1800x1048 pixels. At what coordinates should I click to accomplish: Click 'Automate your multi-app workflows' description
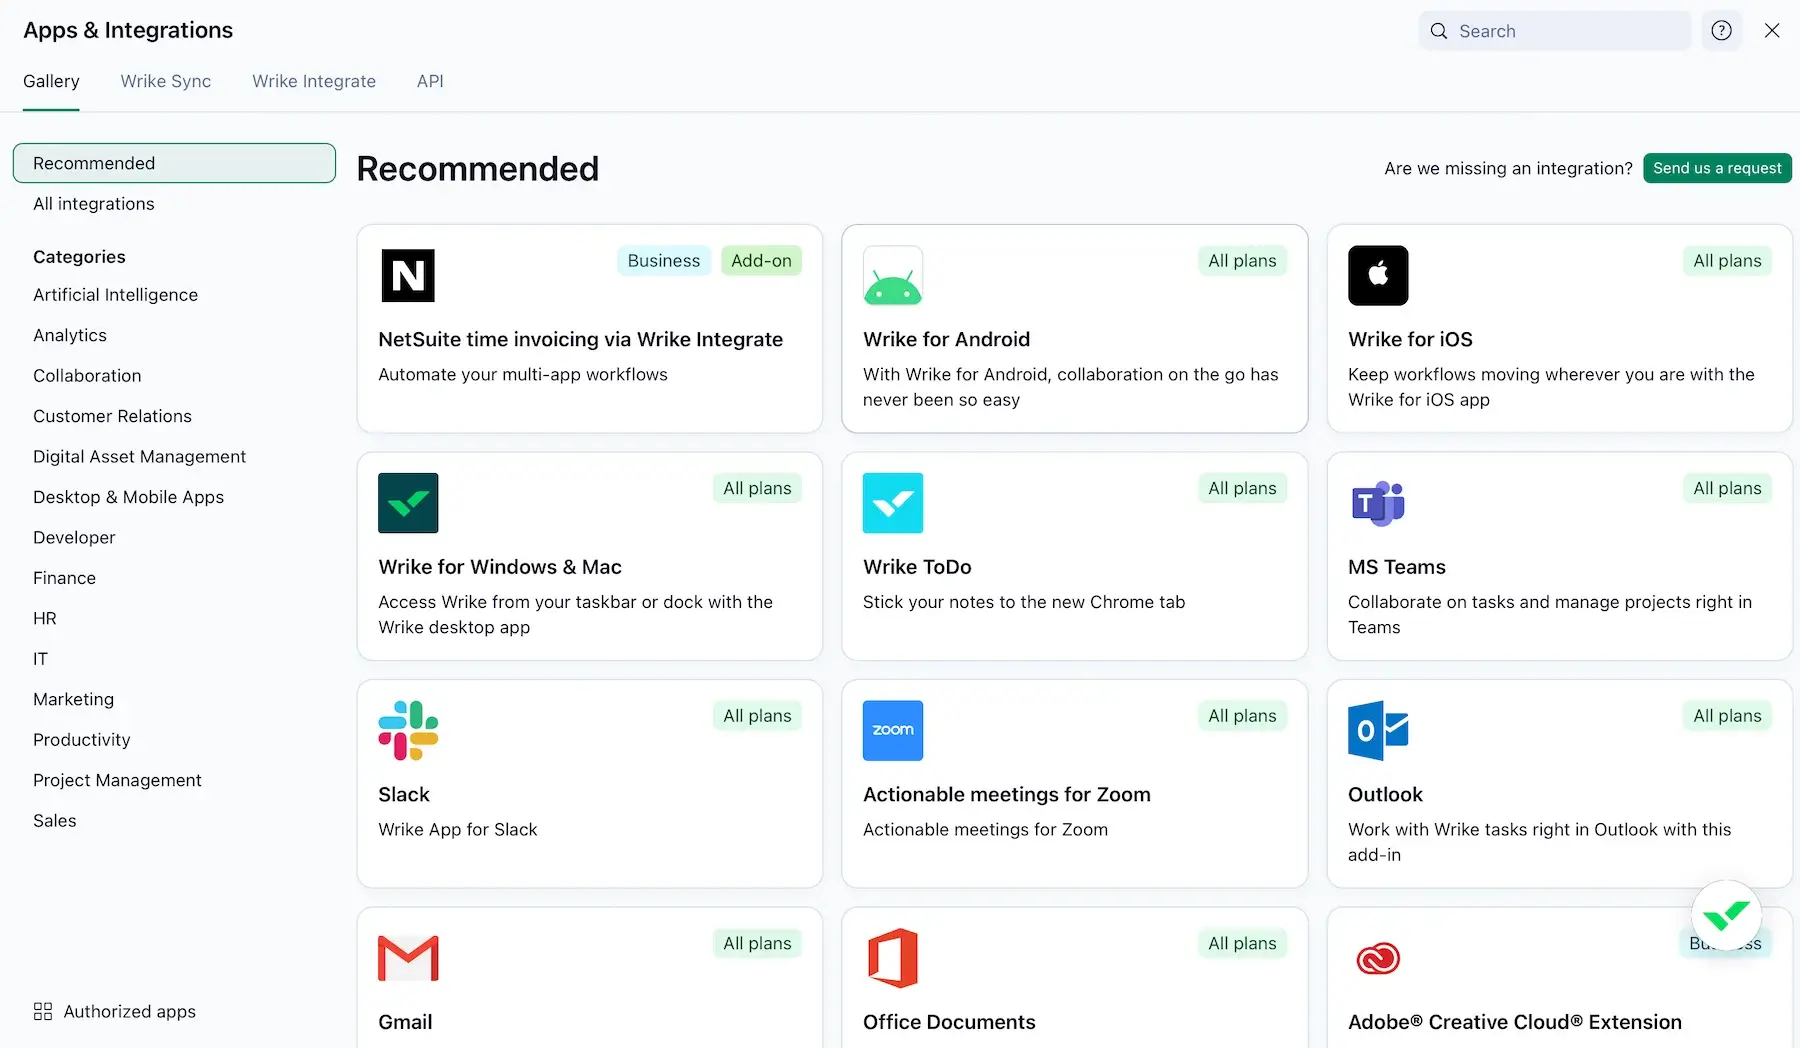click(523, 375)
